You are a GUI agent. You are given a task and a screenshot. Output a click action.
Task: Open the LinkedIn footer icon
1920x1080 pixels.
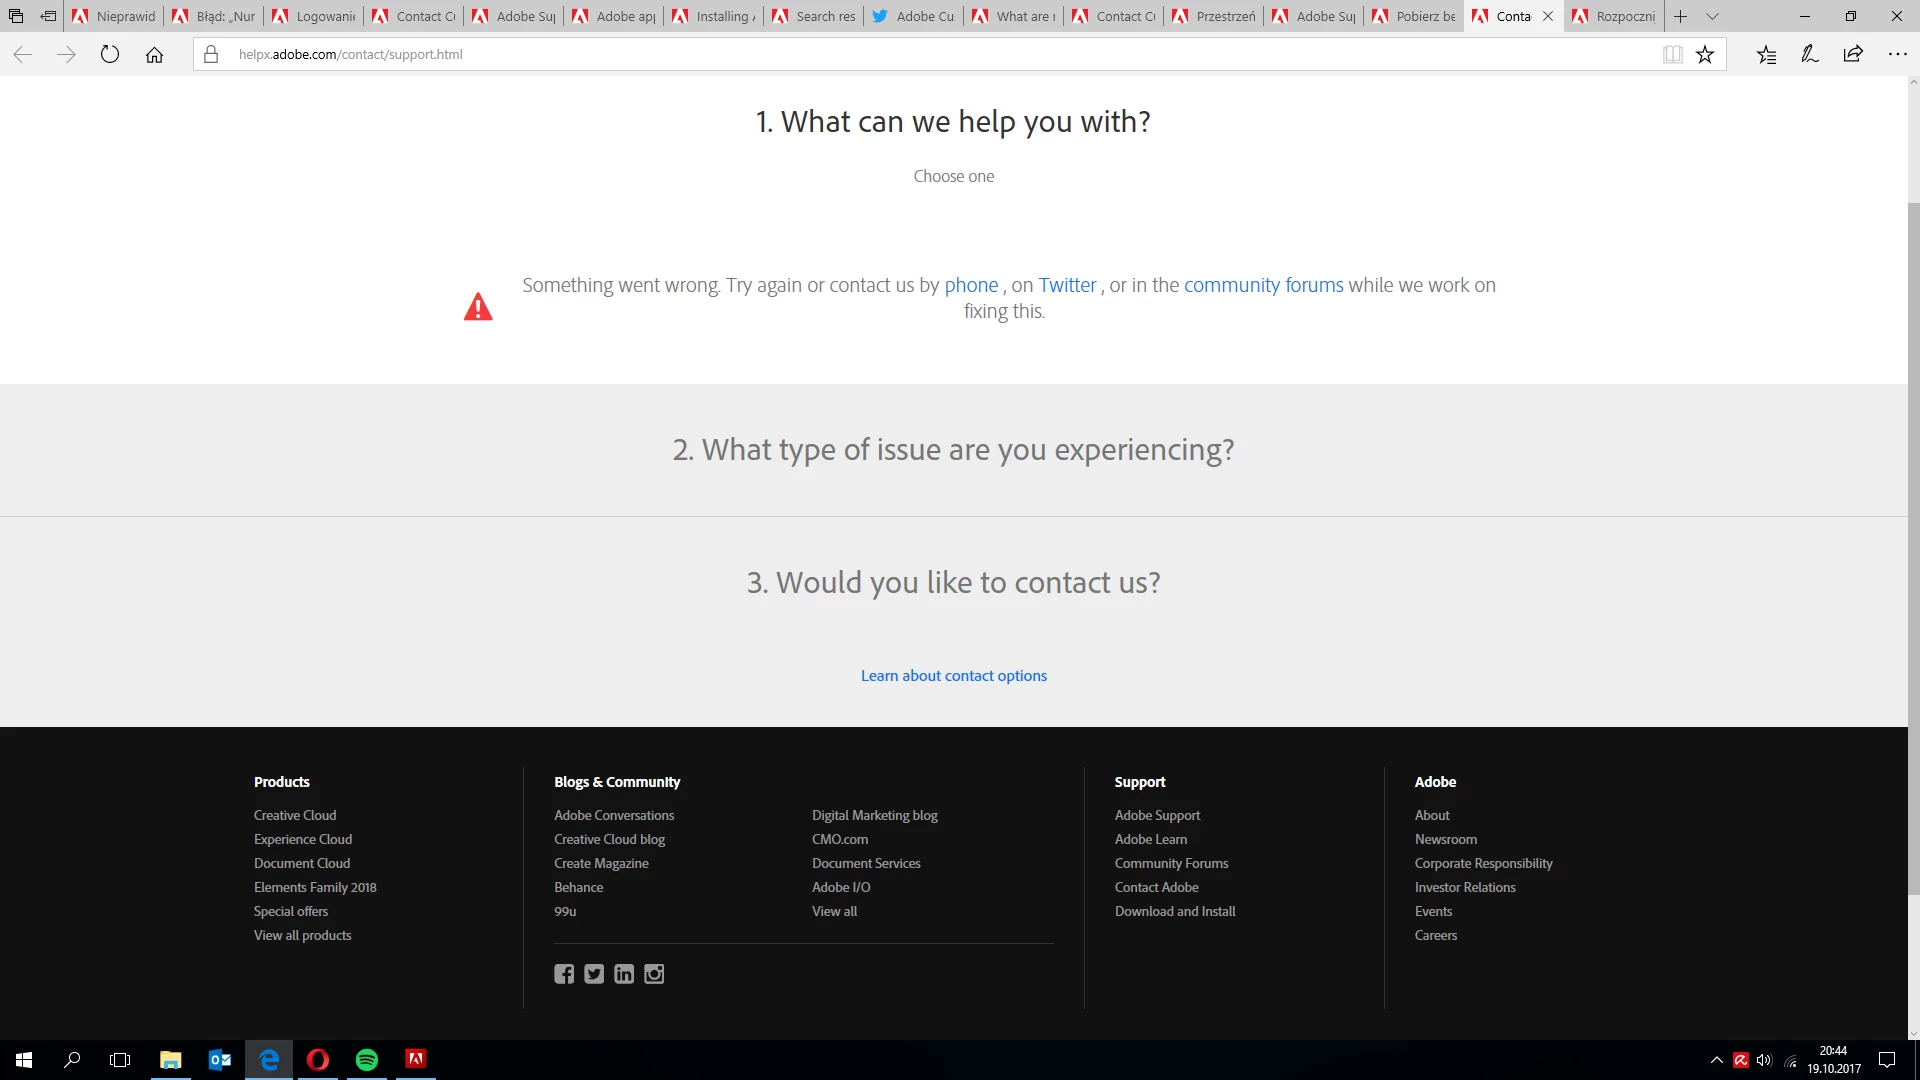click(624, 974)
